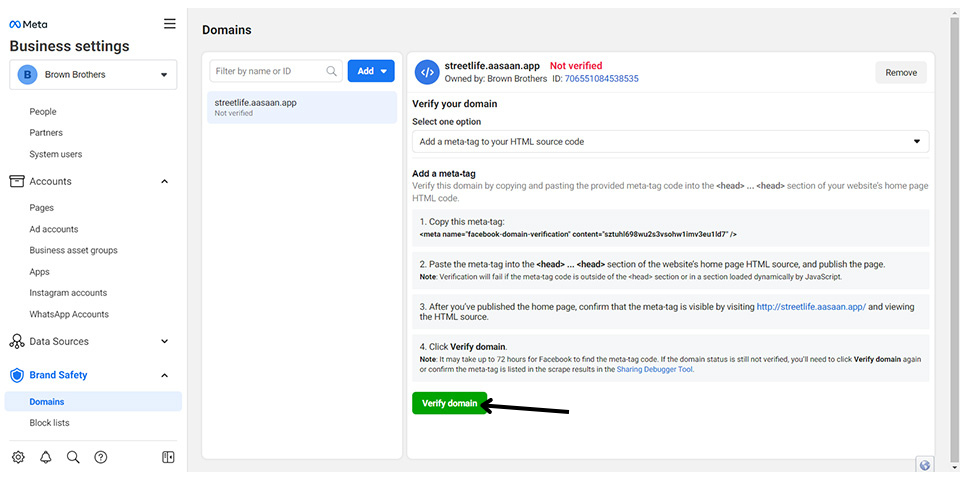Open Apps under Accounts
Viewport: 960px width, 480px height.
pyautogui.click(x=39, y=272)
